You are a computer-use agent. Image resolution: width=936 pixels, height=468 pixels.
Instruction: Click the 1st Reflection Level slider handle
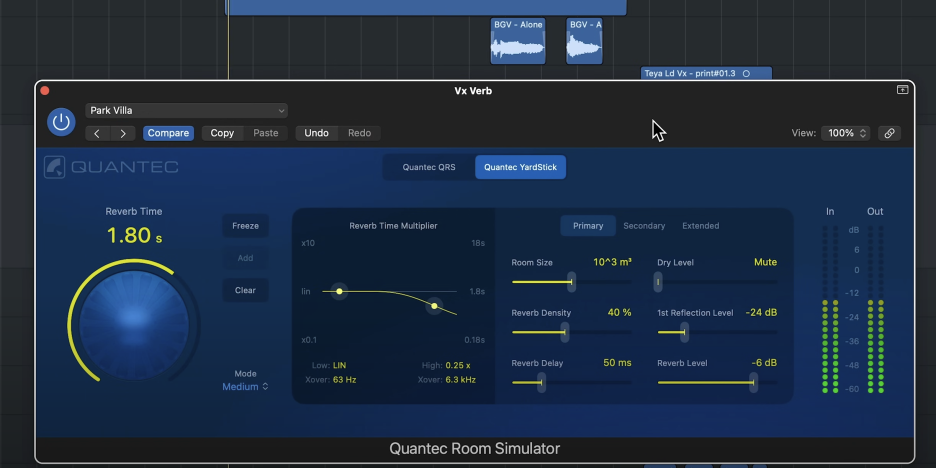[685, 332]
